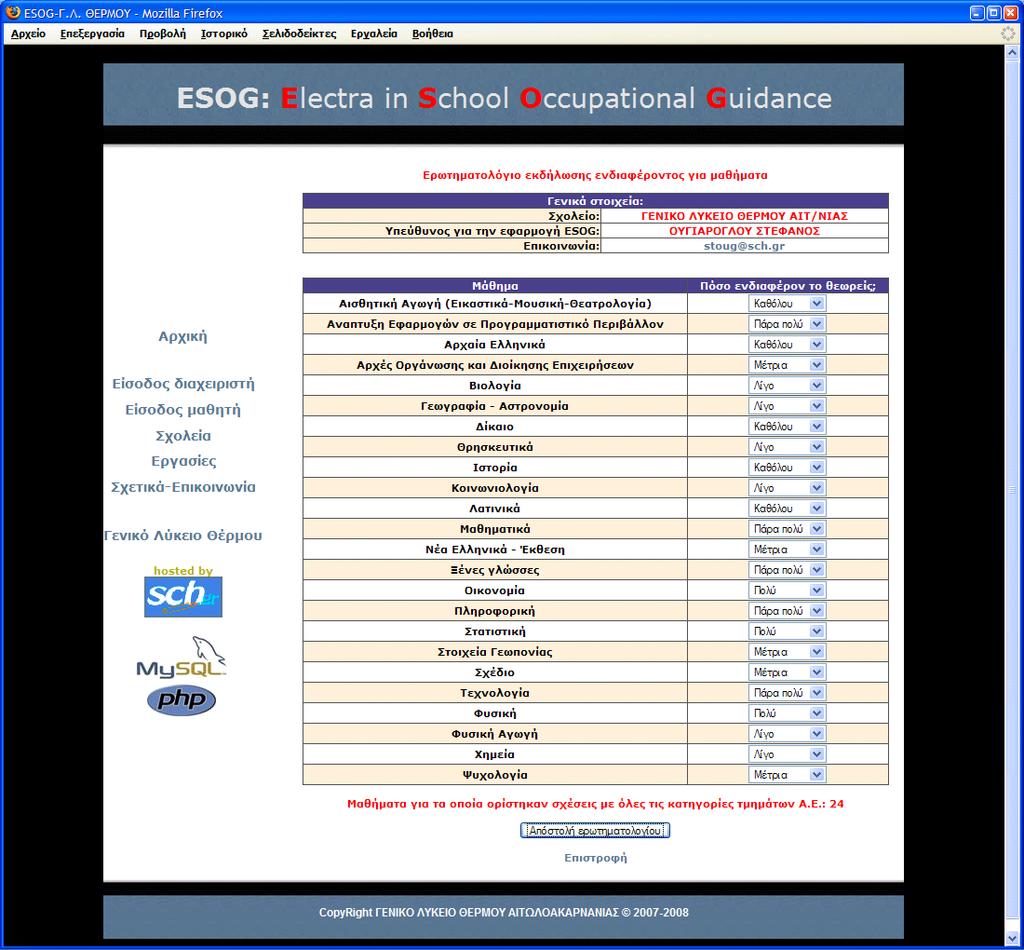Viewport: 1024px width, 950px height.
Task: Open the Κοινωνιολογία interest dropdown
Action: click(787, 488)
